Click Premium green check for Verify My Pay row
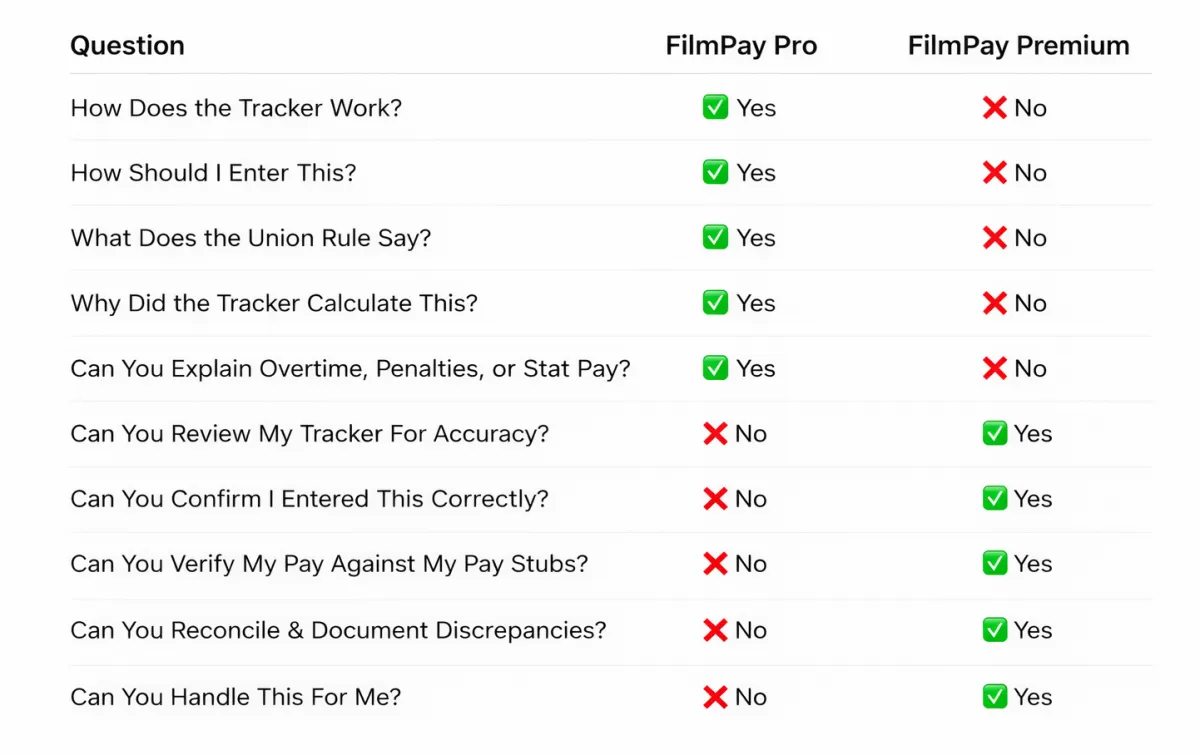The width and height of the screenshot is (1200, 755). (994, 564)
